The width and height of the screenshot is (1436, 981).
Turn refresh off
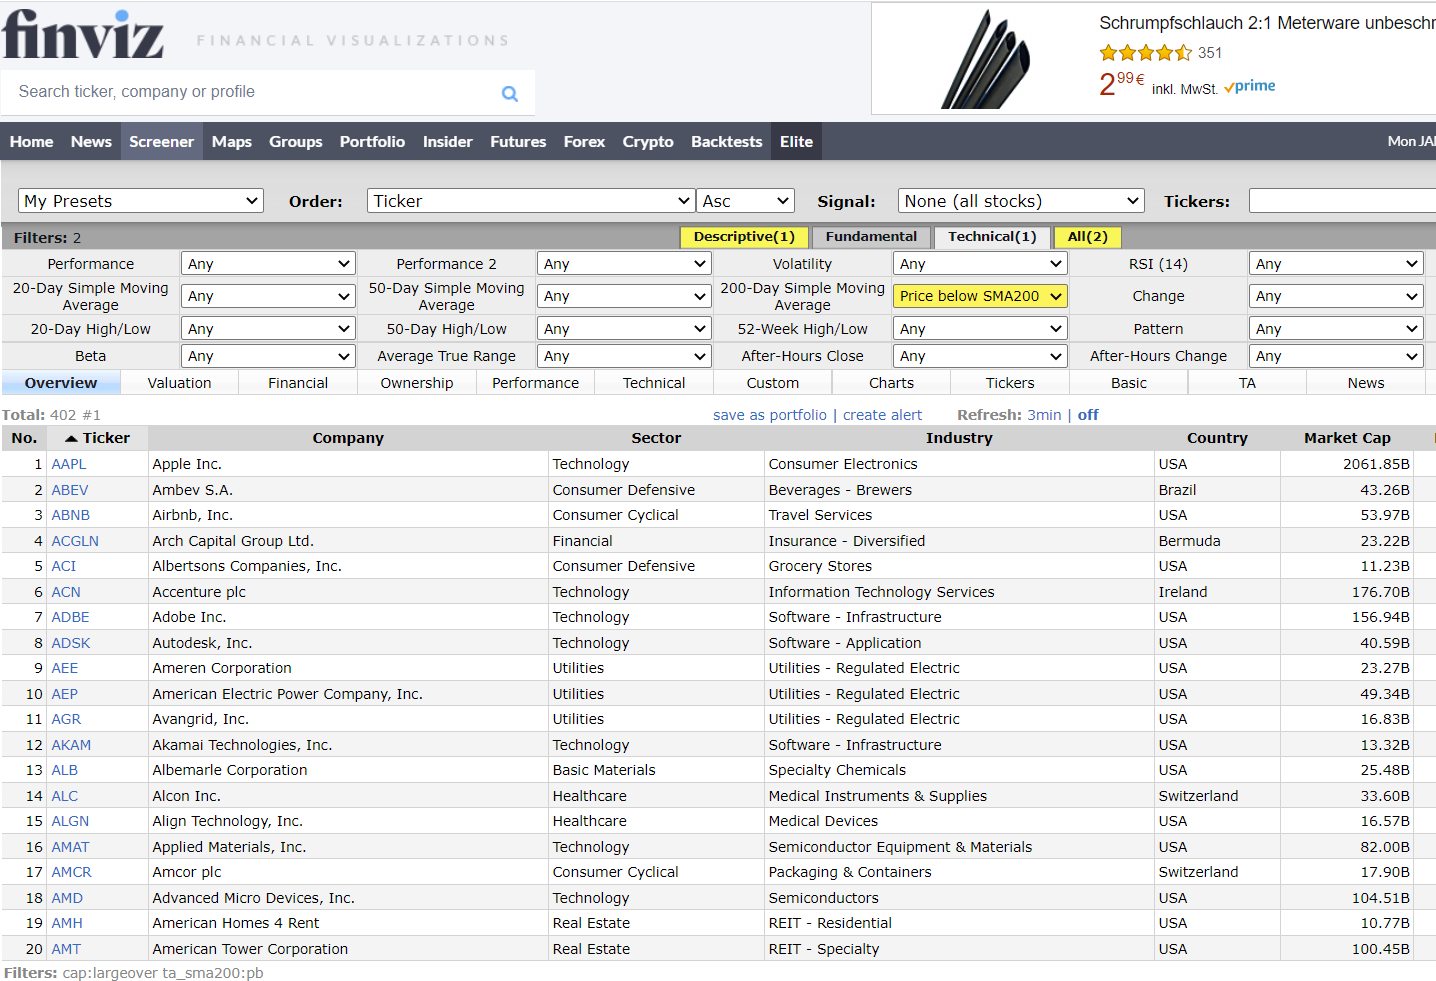tap(1088, 415)
